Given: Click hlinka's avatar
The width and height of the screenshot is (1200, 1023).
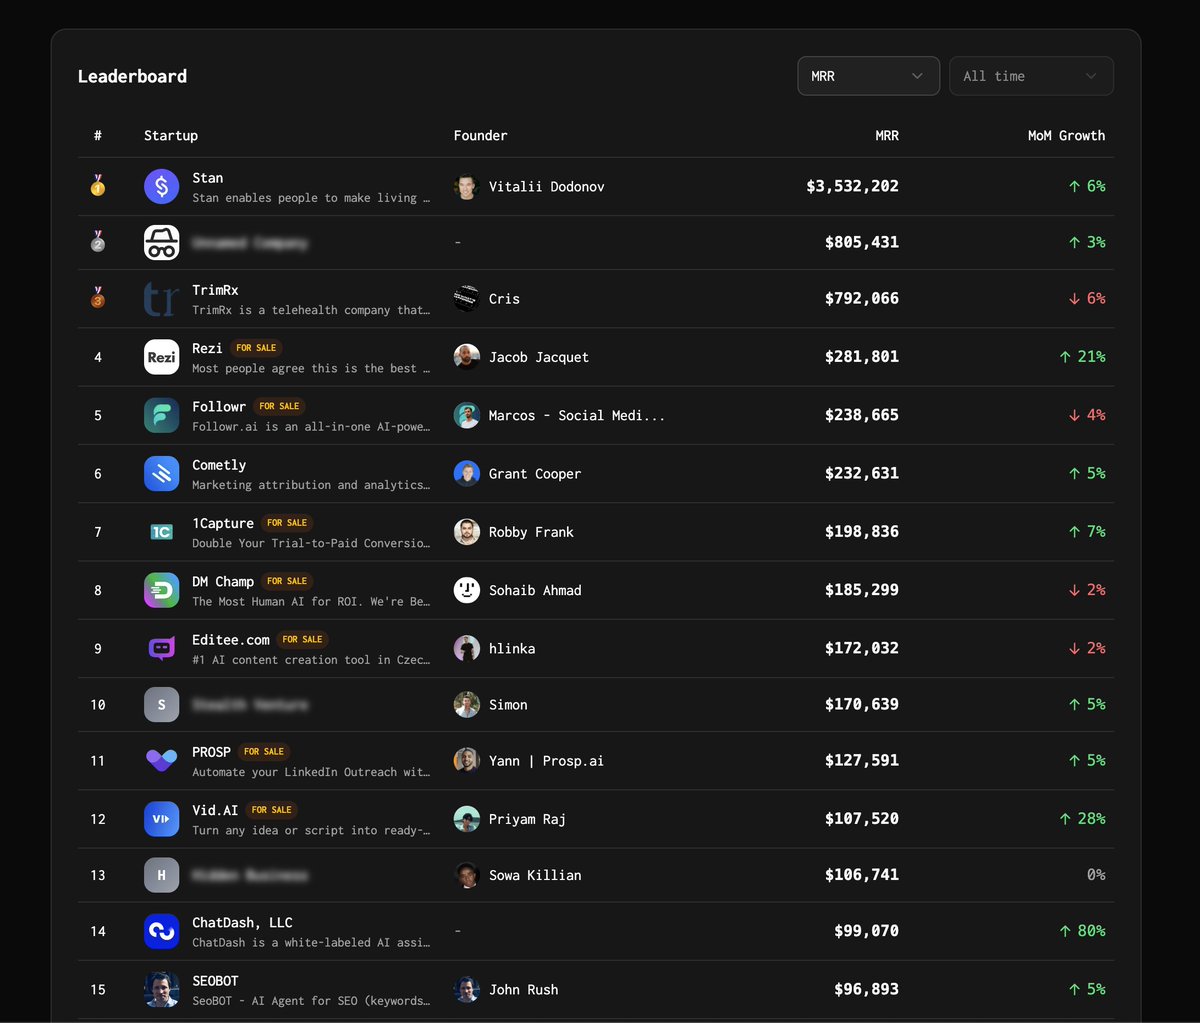Looking at the screenshot, I should click(467, 648).
